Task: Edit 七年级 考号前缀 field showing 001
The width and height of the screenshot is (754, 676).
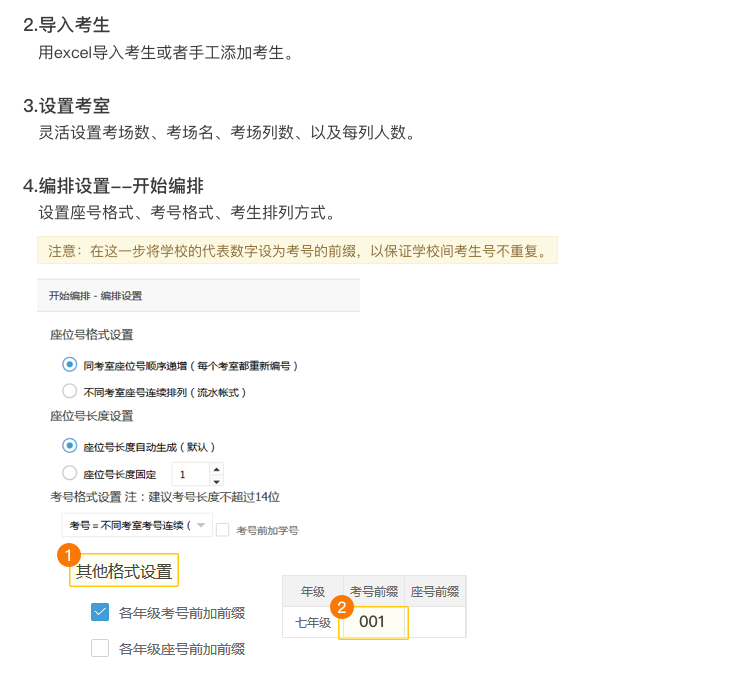Action: click(373, 622)
